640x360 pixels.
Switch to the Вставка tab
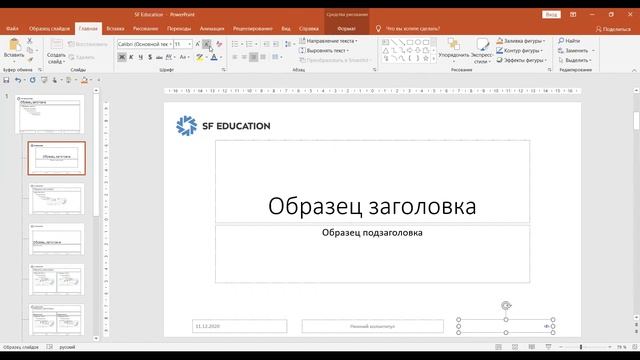pos(115,29)
